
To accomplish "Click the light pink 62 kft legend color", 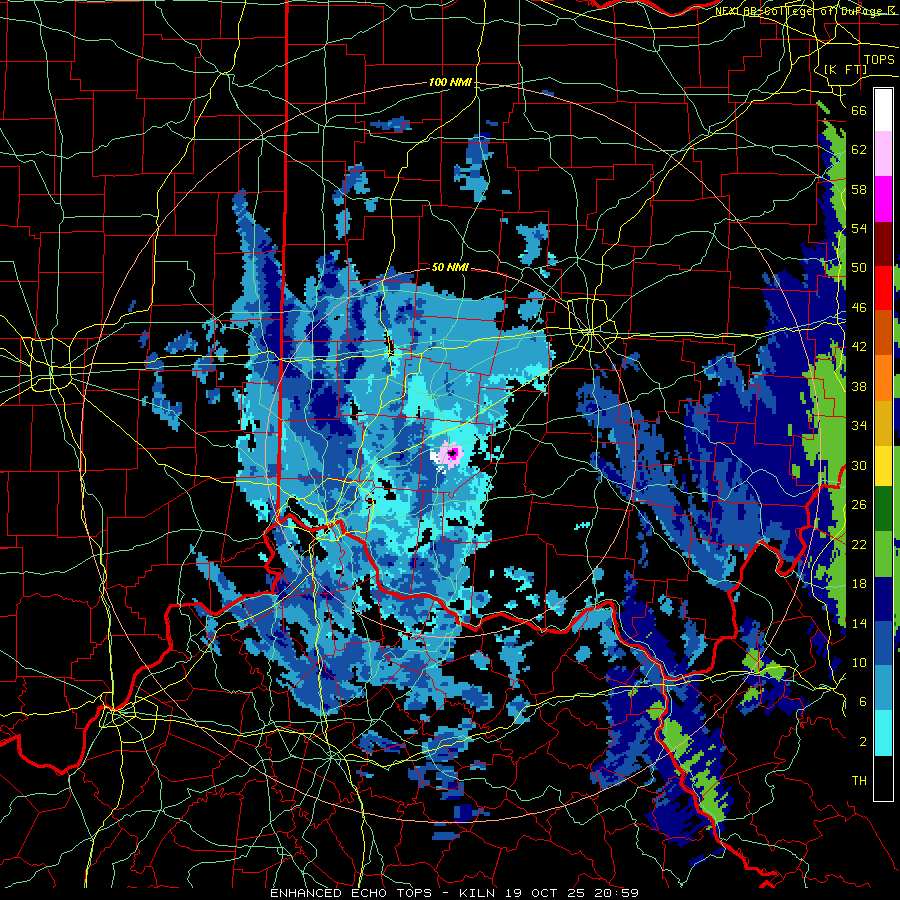I will [883, 153].
